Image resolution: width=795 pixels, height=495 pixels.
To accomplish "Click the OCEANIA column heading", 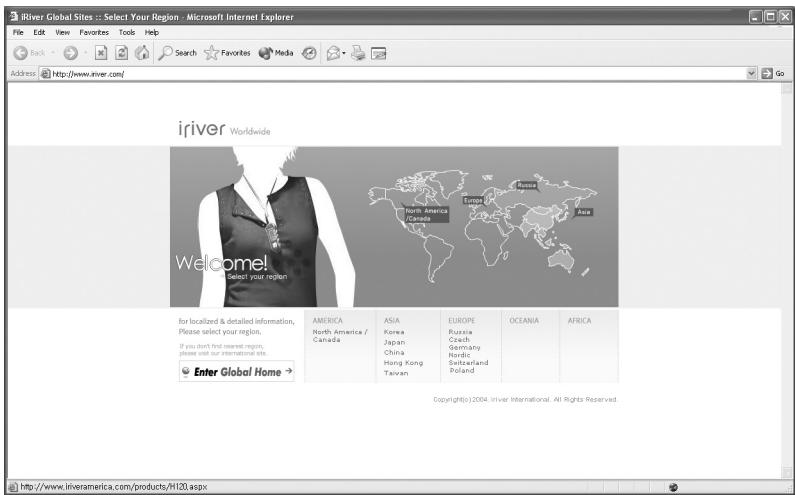I will point(524,321).
